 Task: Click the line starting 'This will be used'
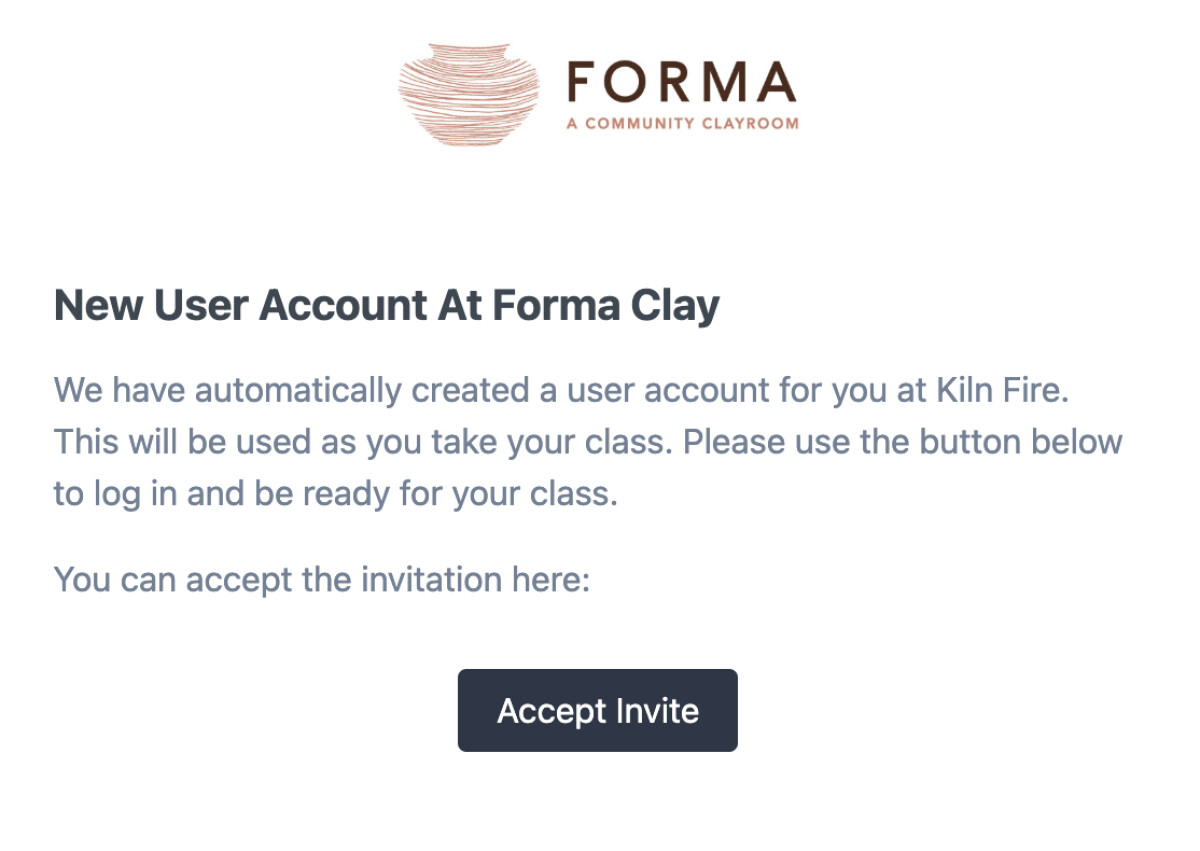click(x=588, y=442)
